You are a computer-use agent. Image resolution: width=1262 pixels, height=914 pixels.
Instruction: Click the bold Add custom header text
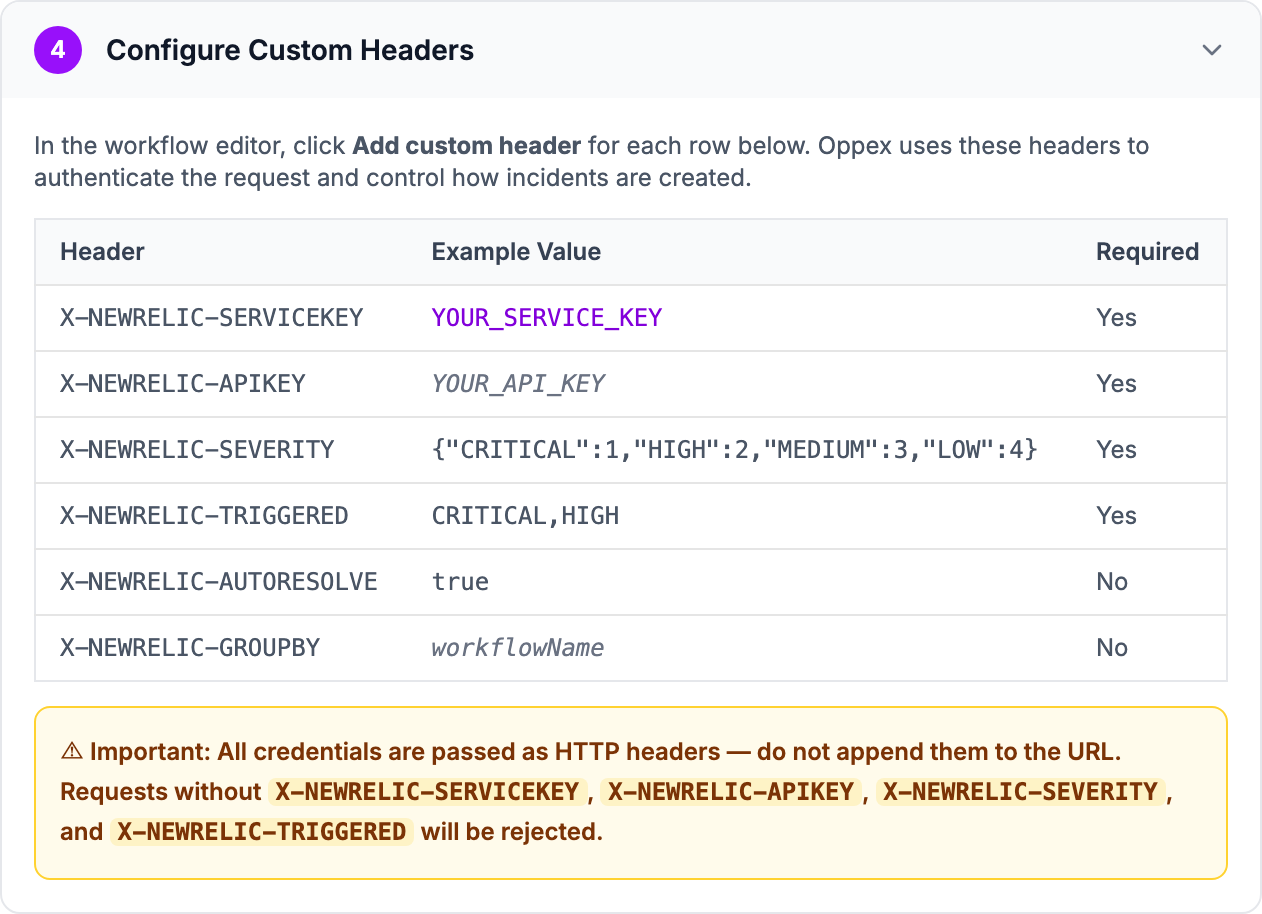click(467, 146)
